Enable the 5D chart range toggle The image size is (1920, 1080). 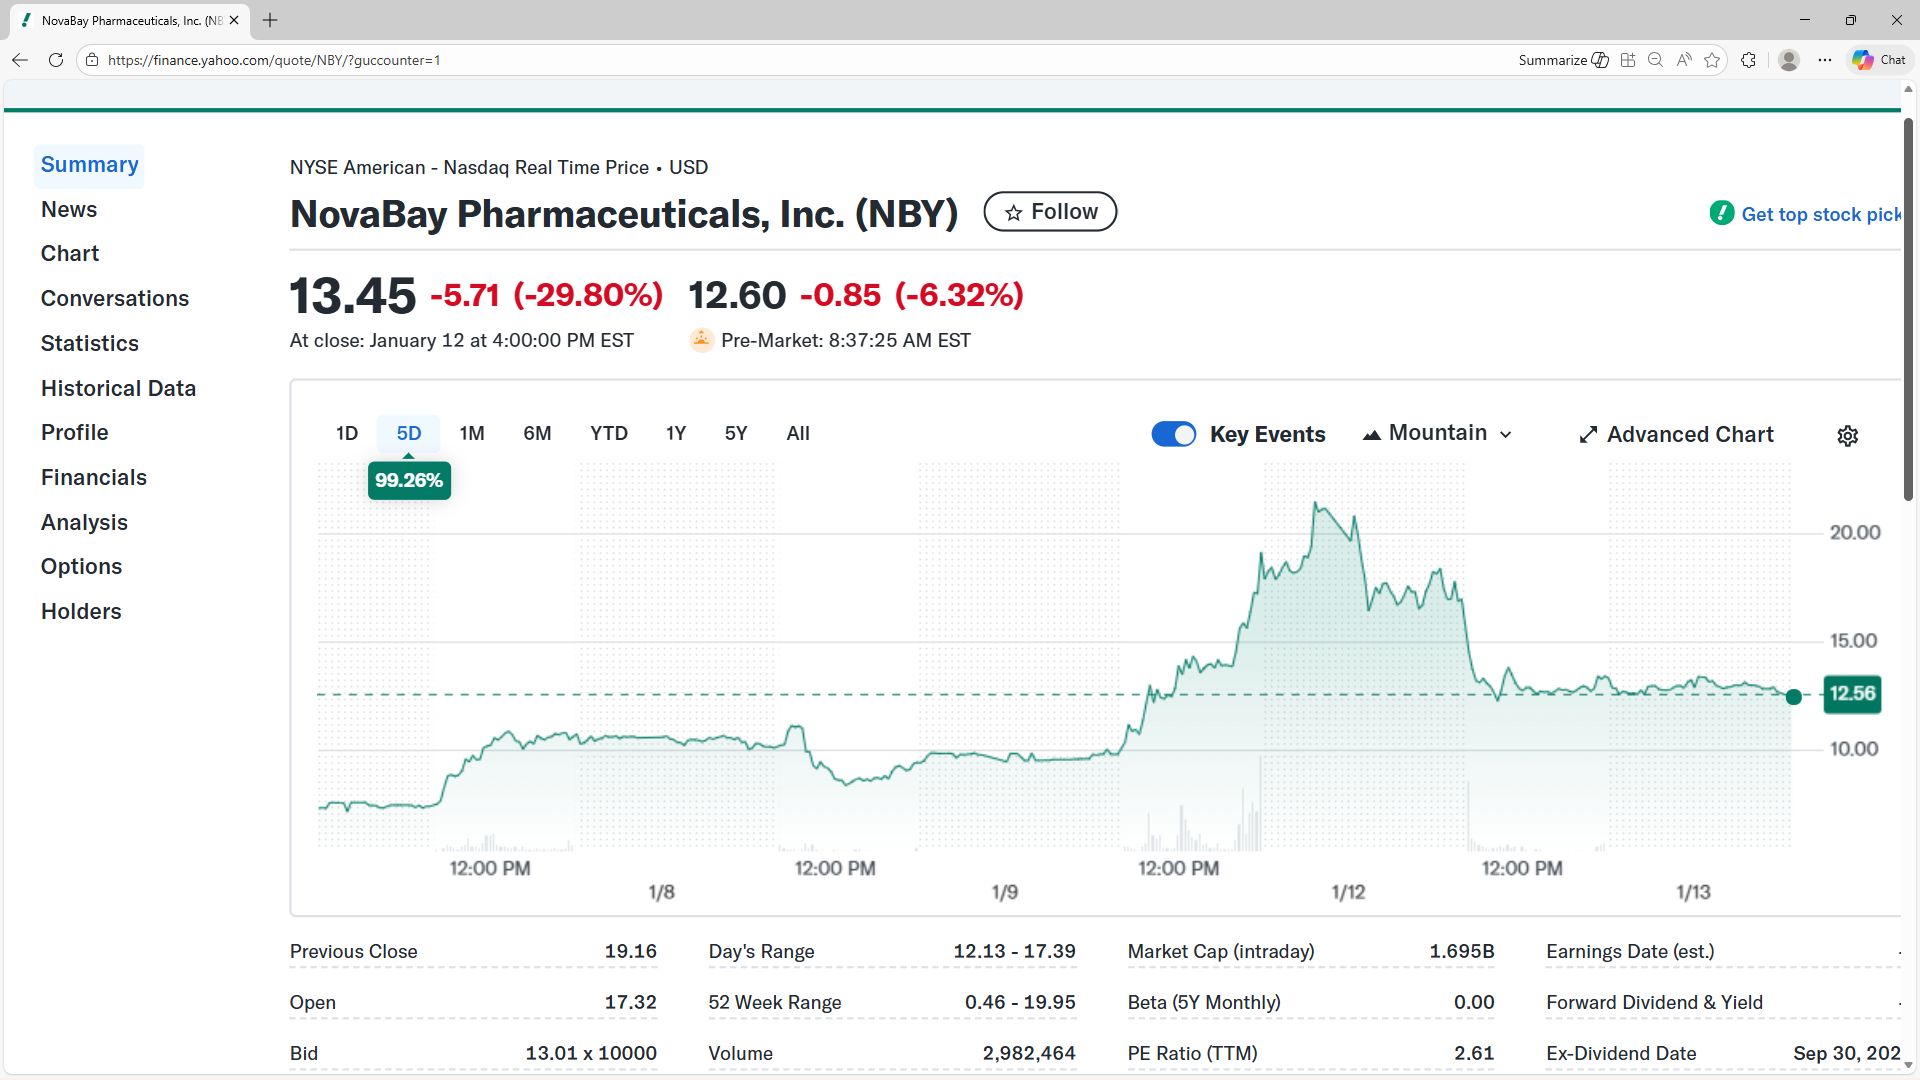tap(408, 433)
